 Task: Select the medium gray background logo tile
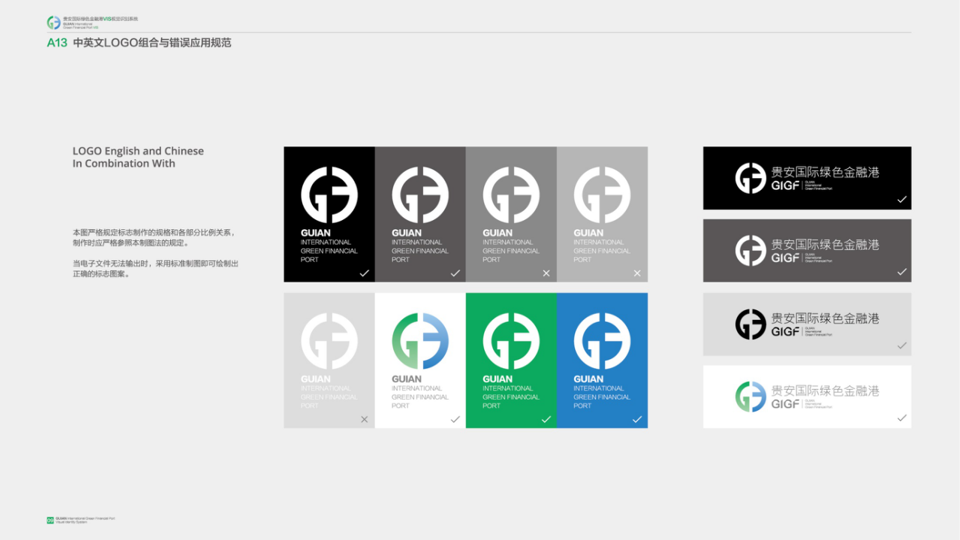(511, 214)
